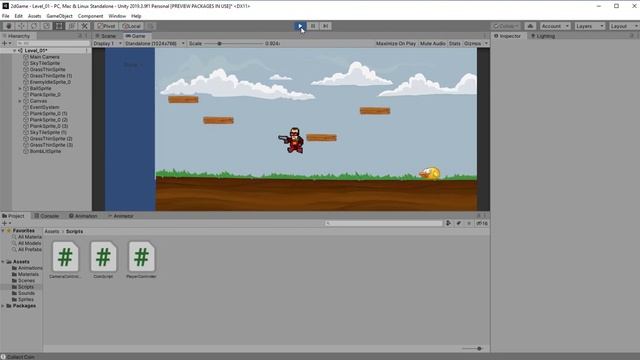The height and width of the screenshot is (360, 640).
Task: Select EnemyIdleSprite_0 in Hierarchy
Action: (x=50, y=82)
